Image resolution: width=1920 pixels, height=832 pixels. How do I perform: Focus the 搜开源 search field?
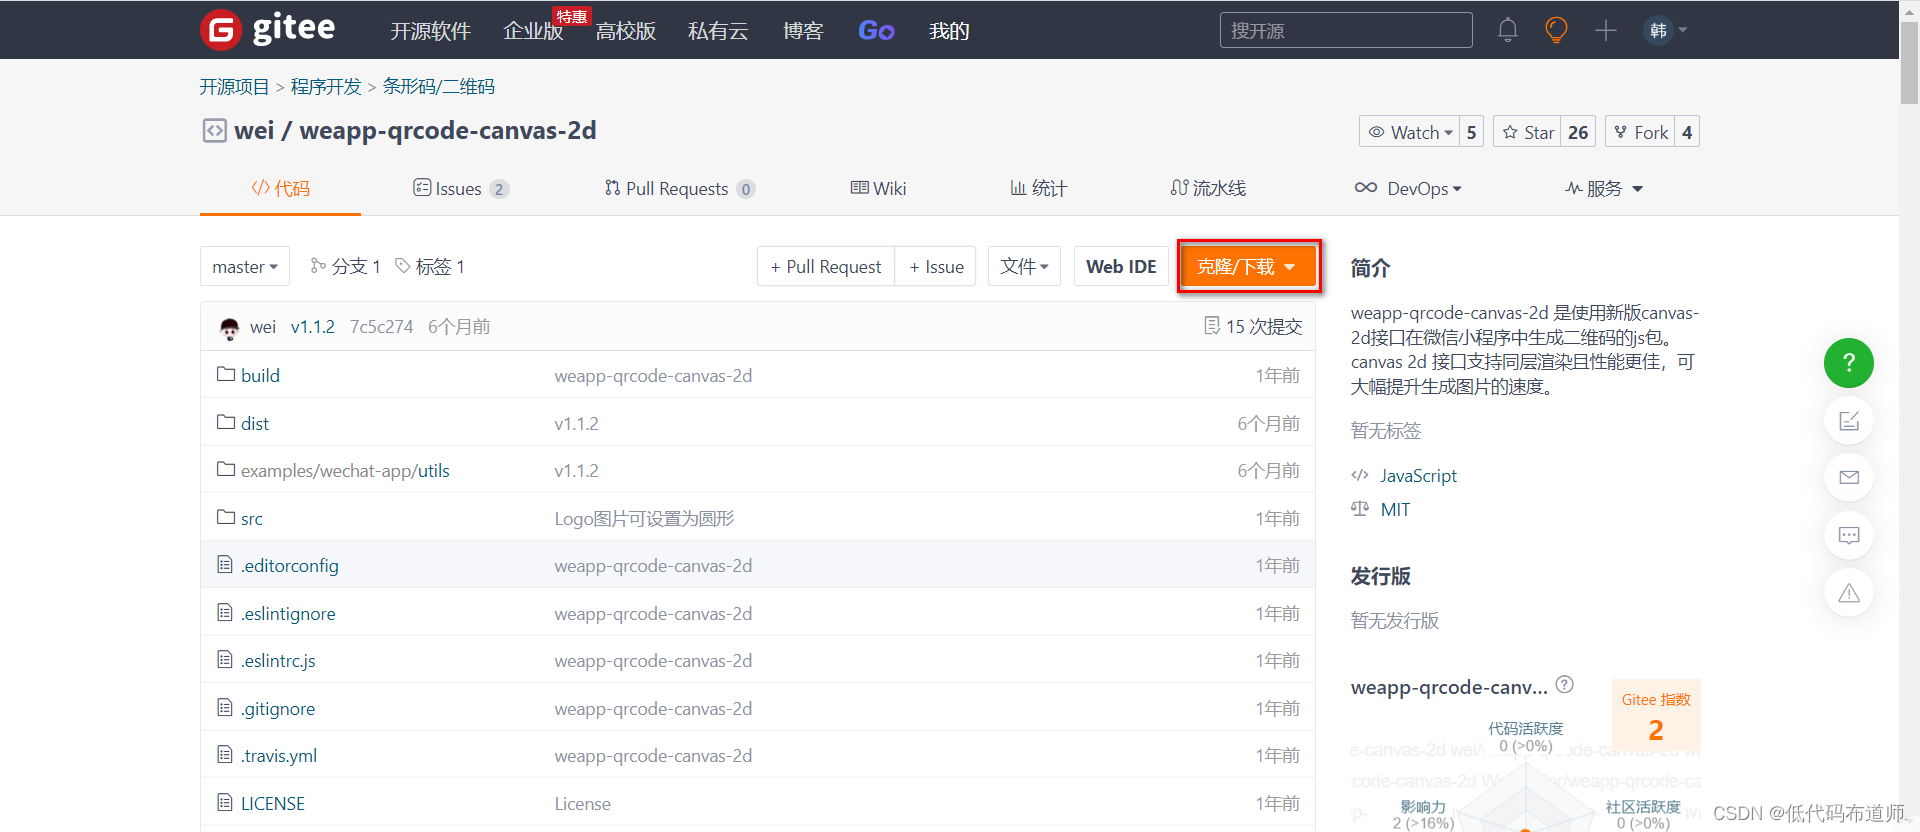coord(1346,30)
